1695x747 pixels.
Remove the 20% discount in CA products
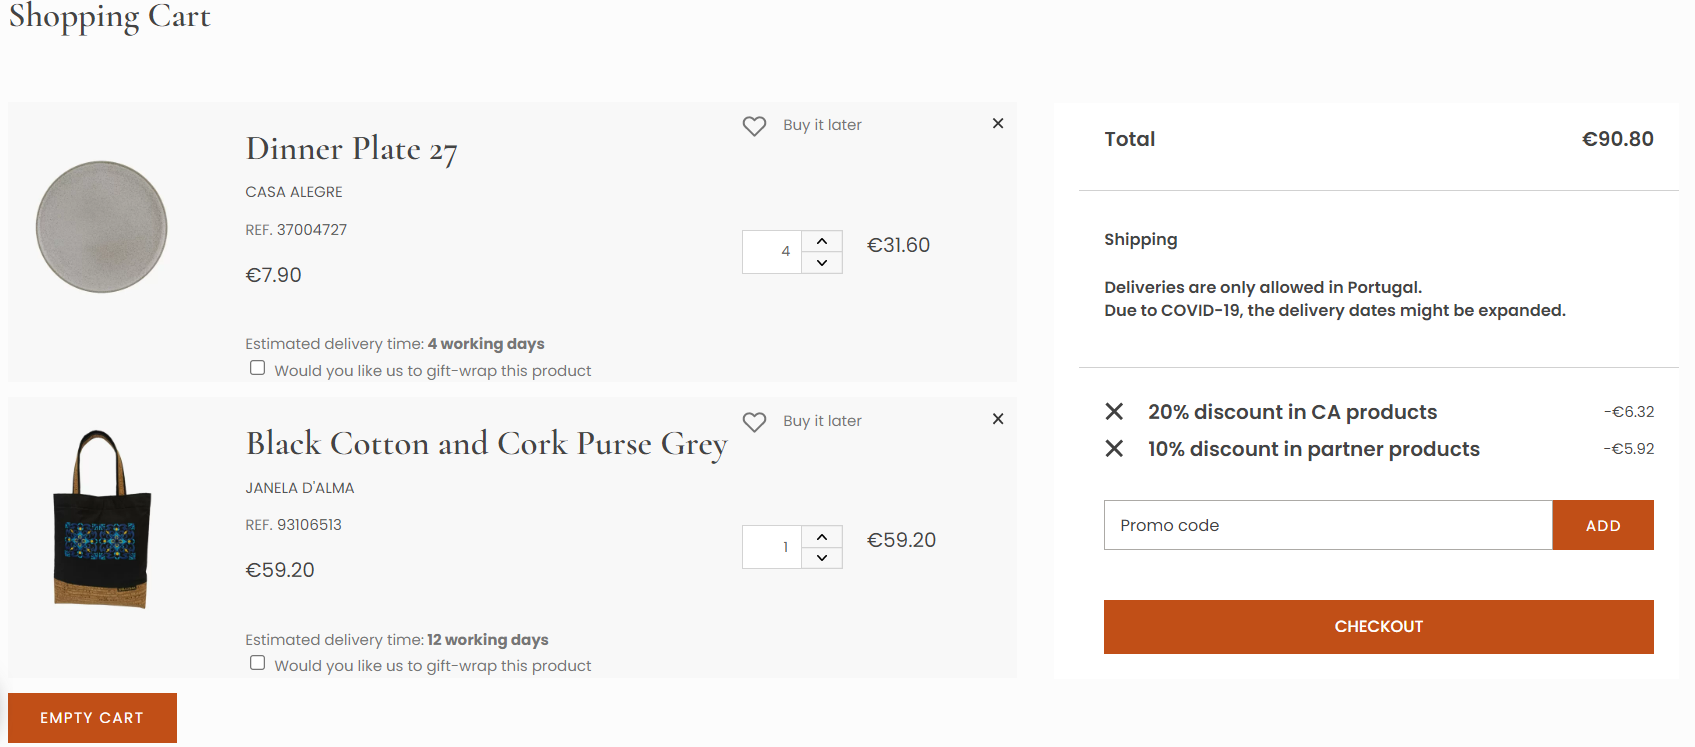click(x=1114, y=412)
